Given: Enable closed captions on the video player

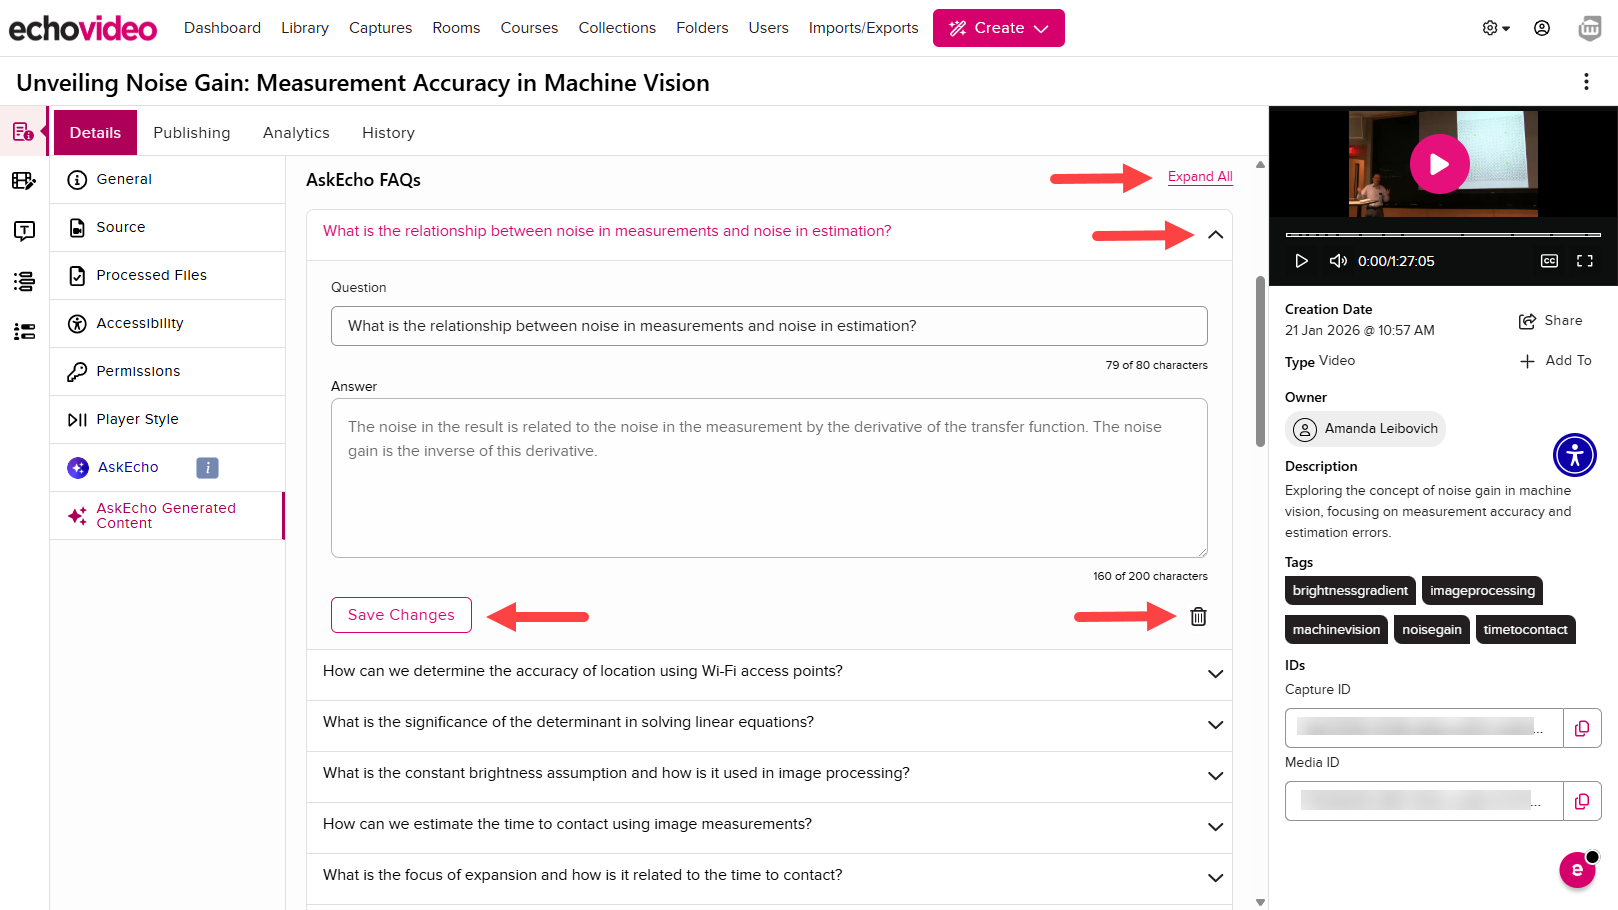Looking at the screenshot, I should (x=1548, y=260).
